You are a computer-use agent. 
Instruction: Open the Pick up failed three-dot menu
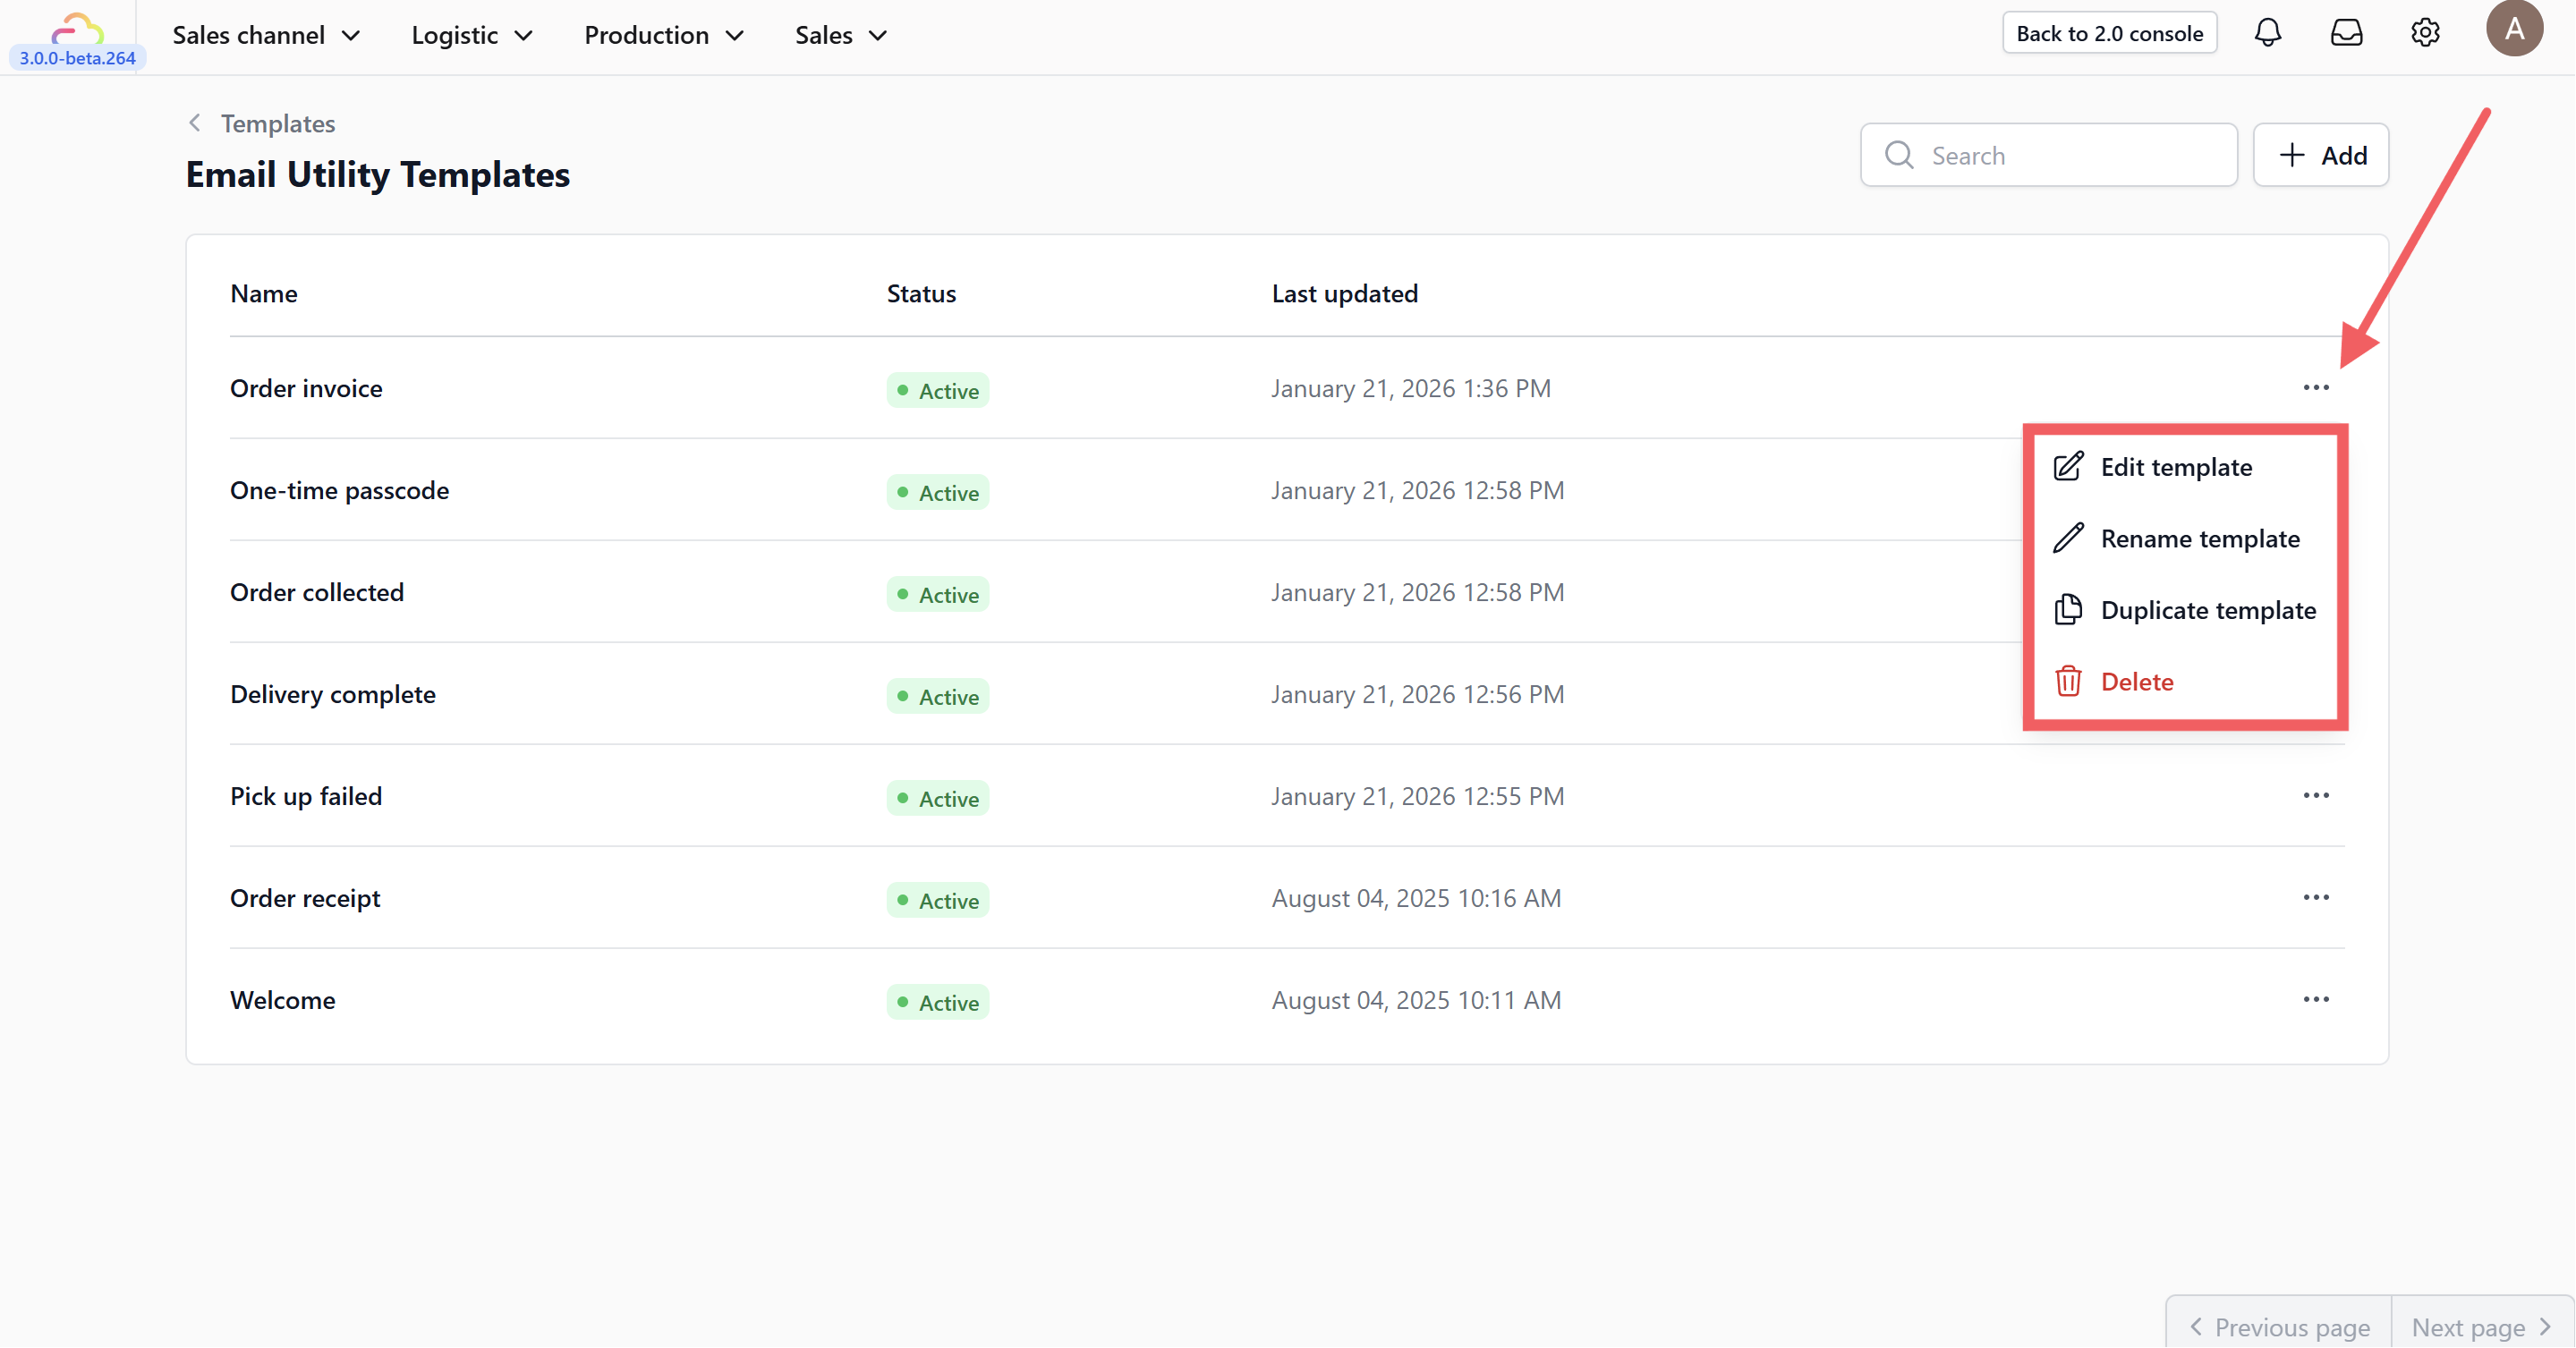[x=2315, y=796]
